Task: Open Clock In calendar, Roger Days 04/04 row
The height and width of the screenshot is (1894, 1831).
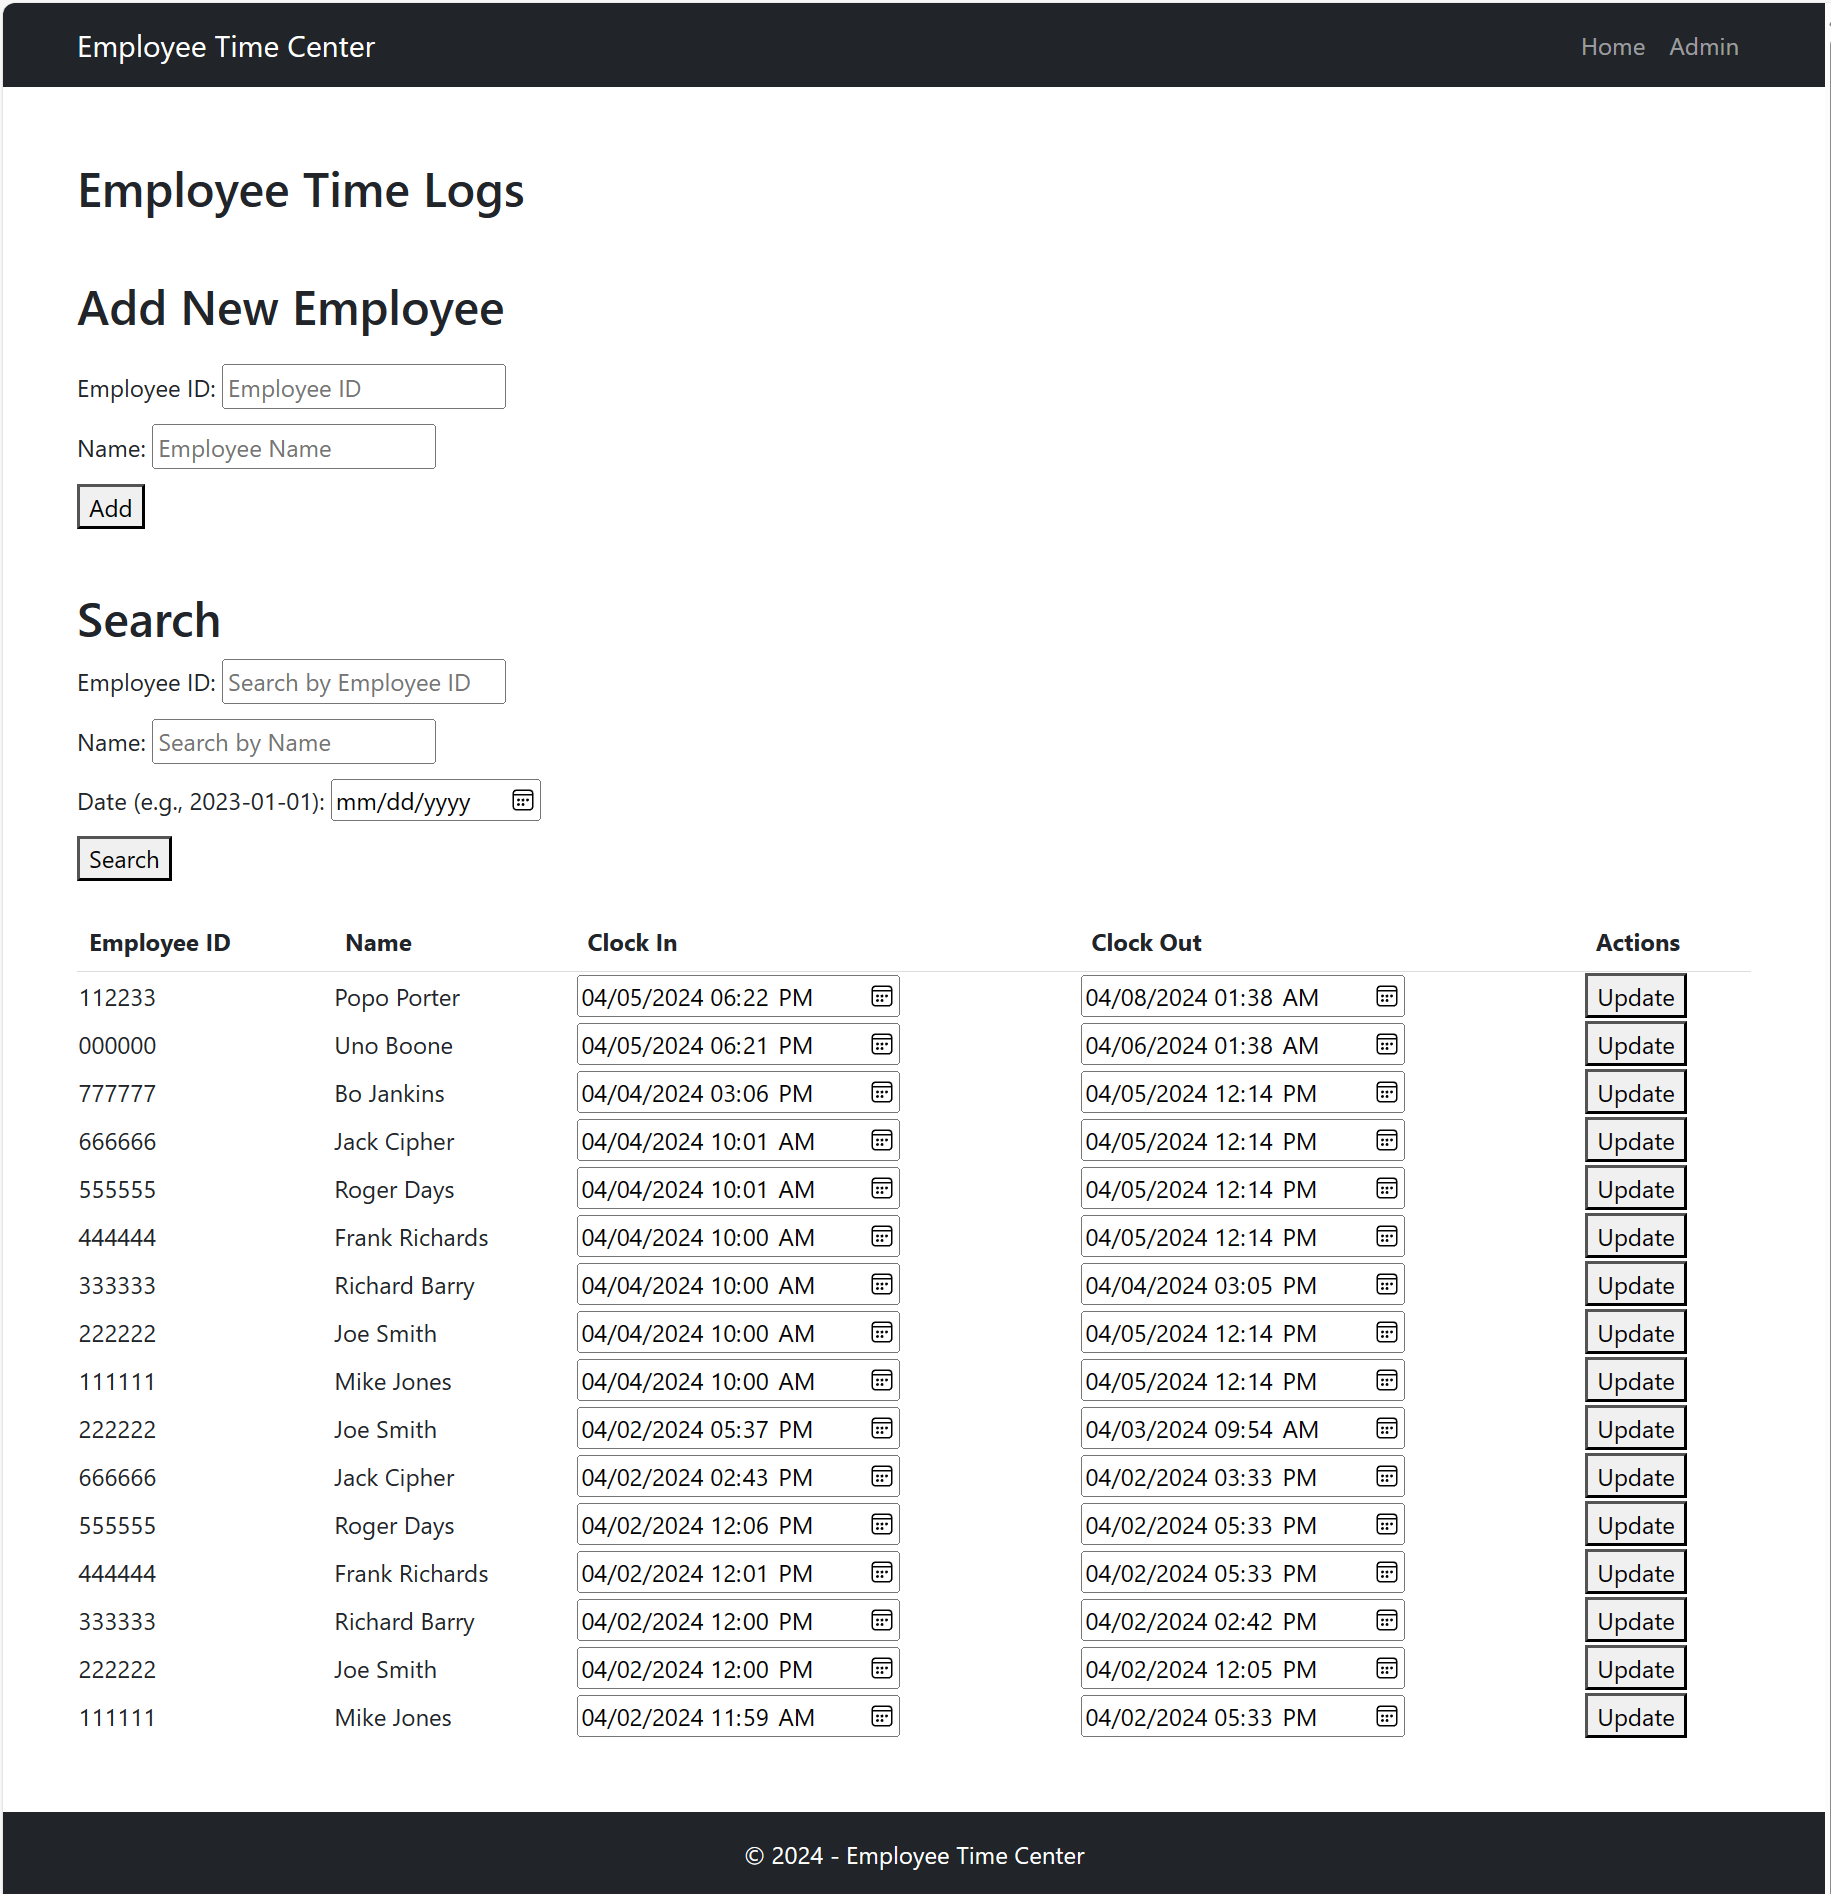Action: (x=882, y=1188)
